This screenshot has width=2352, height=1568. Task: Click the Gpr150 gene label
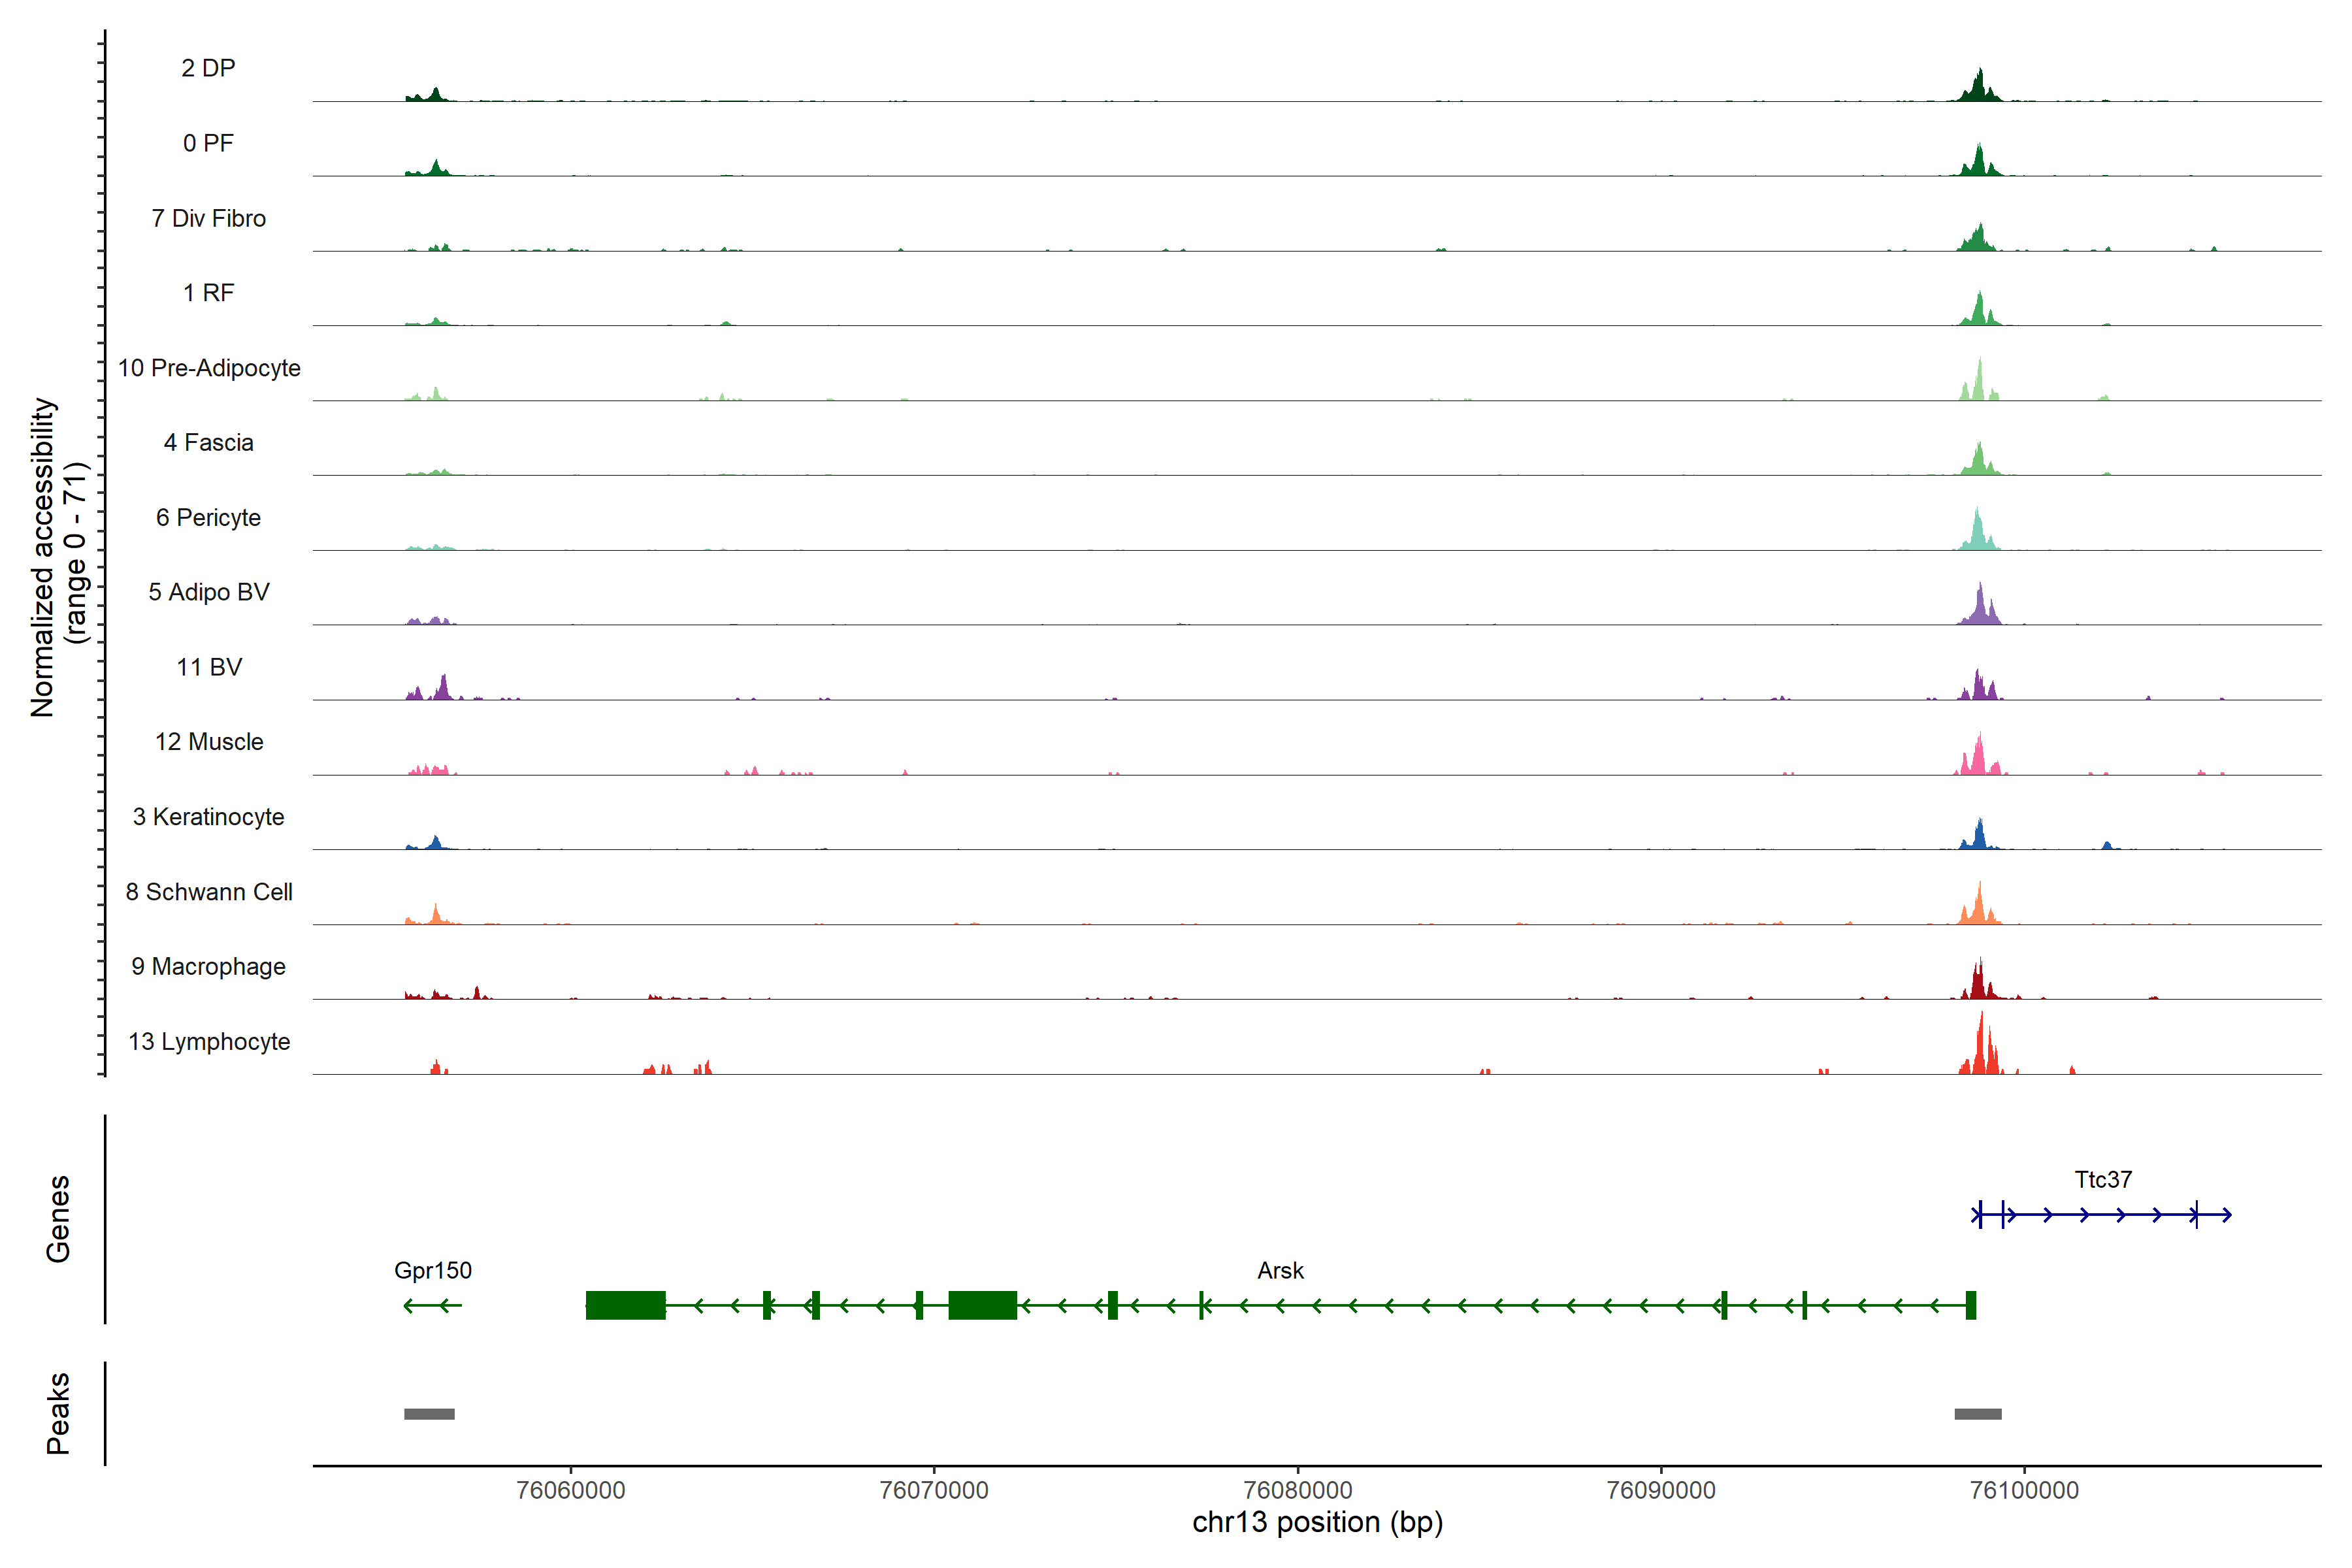point(432,1270)
